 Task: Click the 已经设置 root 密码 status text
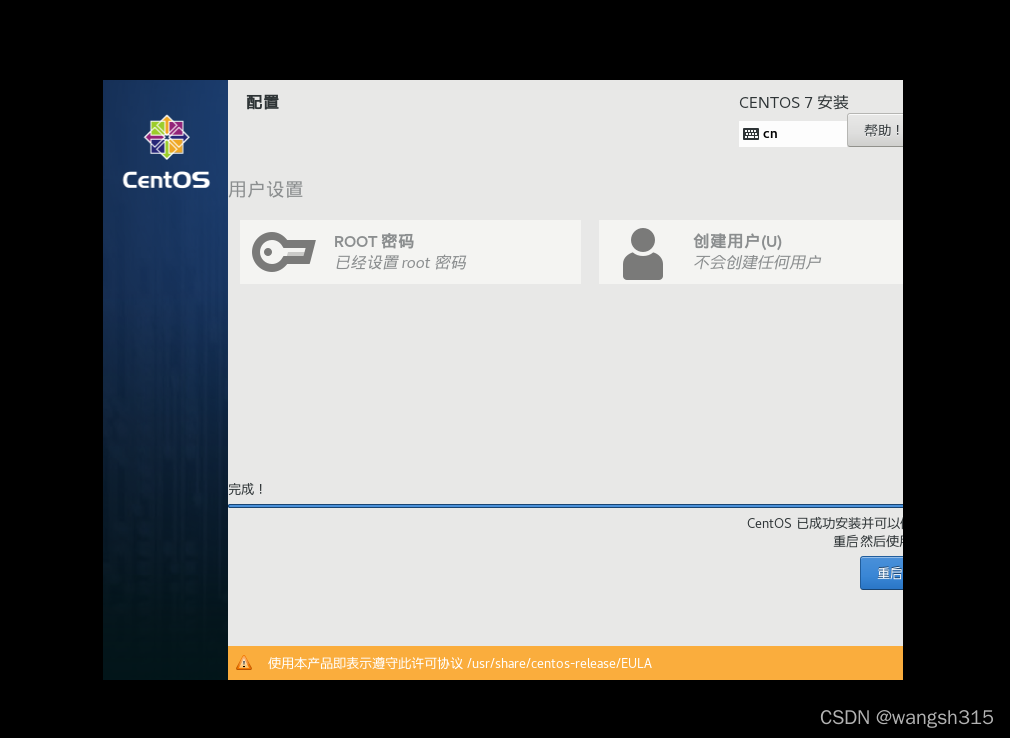tap(400, 263)
